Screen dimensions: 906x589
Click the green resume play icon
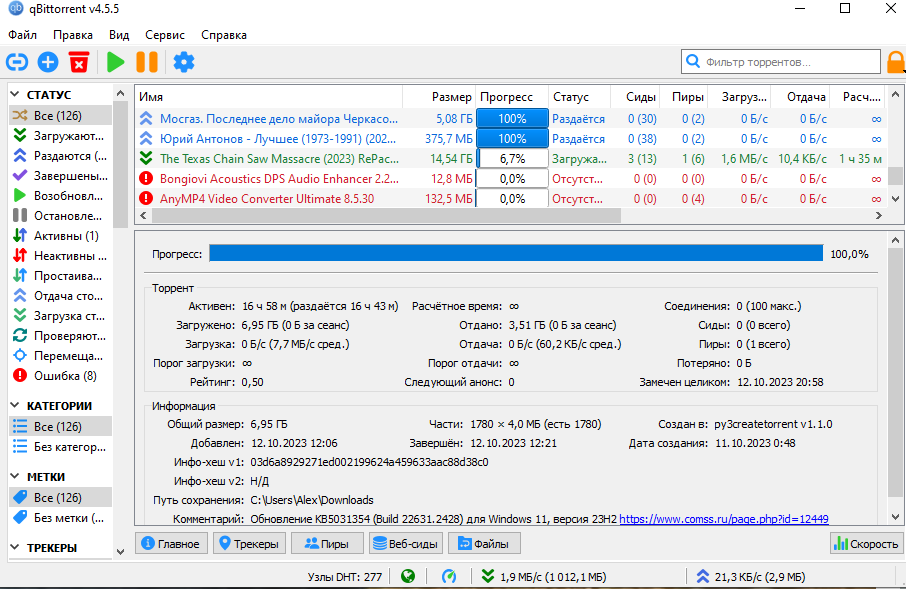coord(116,62)
